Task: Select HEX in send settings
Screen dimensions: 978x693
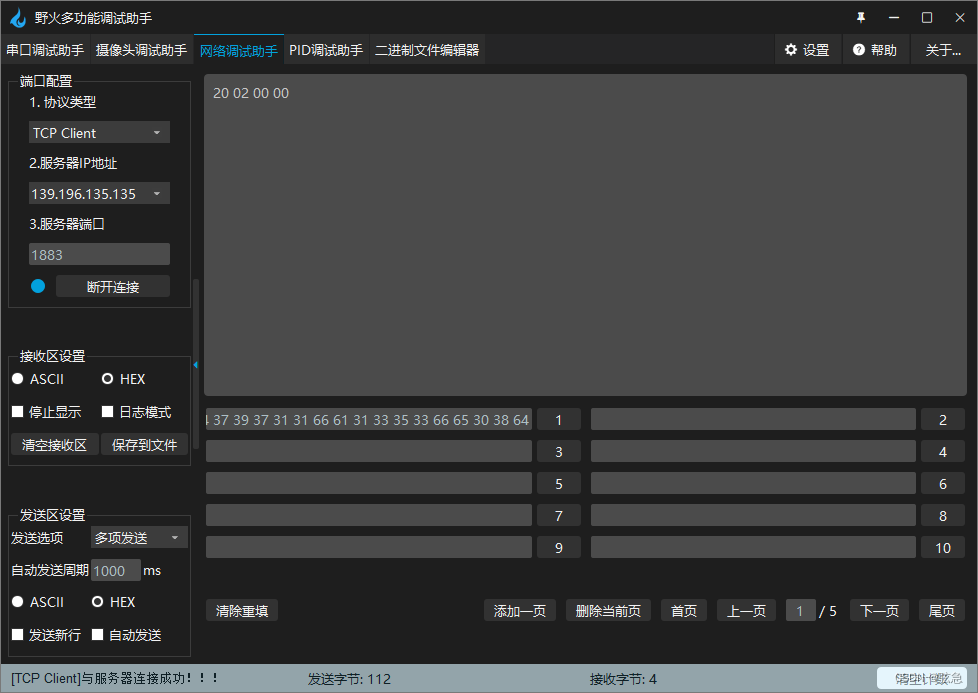Action: click(x=114, y=602)
